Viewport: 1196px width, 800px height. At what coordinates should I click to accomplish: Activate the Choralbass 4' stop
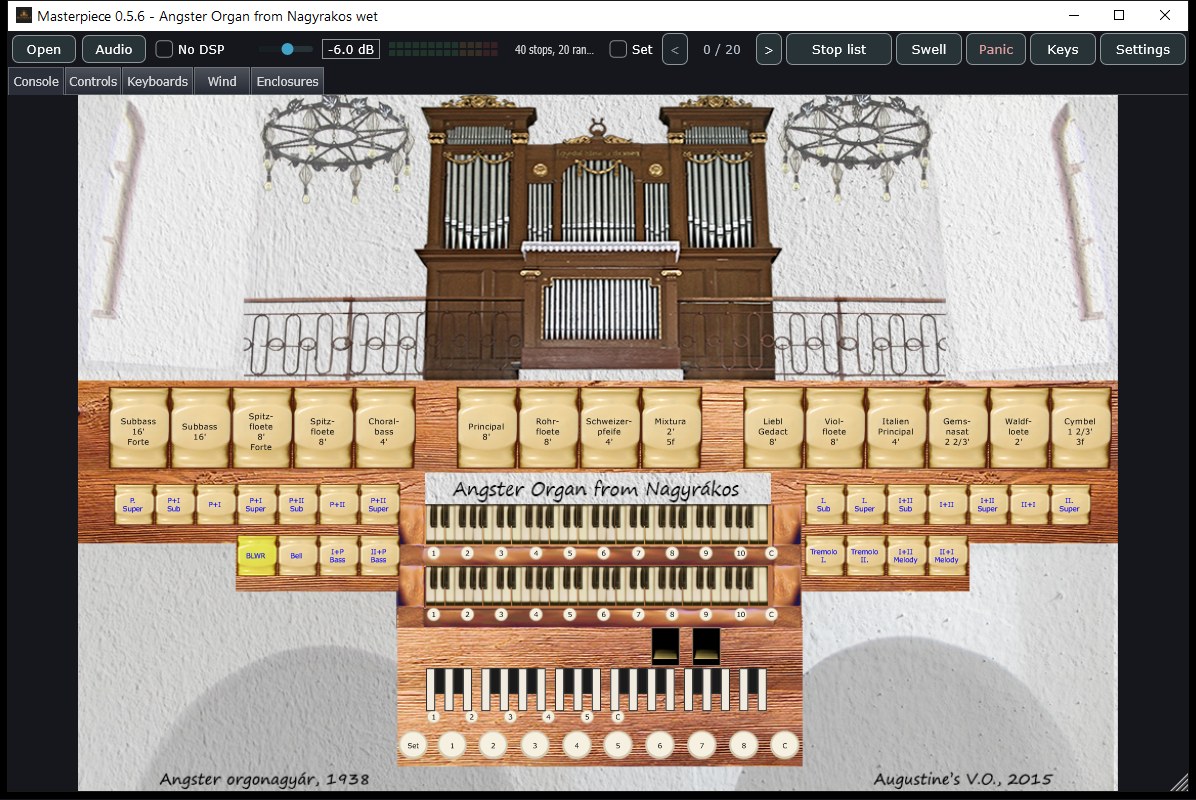click(x=384, y=429)
